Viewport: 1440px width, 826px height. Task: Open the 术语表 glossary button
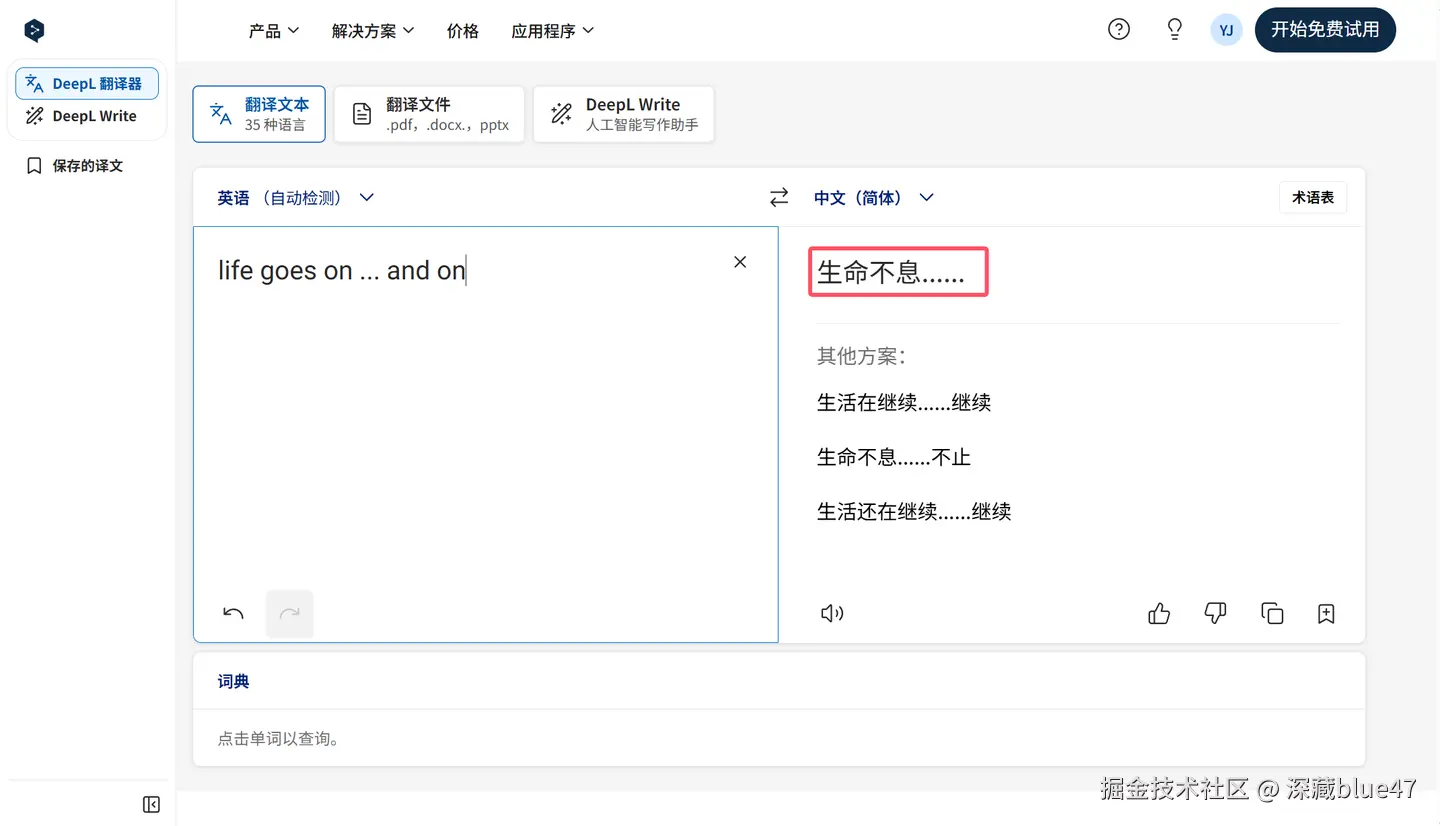1313,198
